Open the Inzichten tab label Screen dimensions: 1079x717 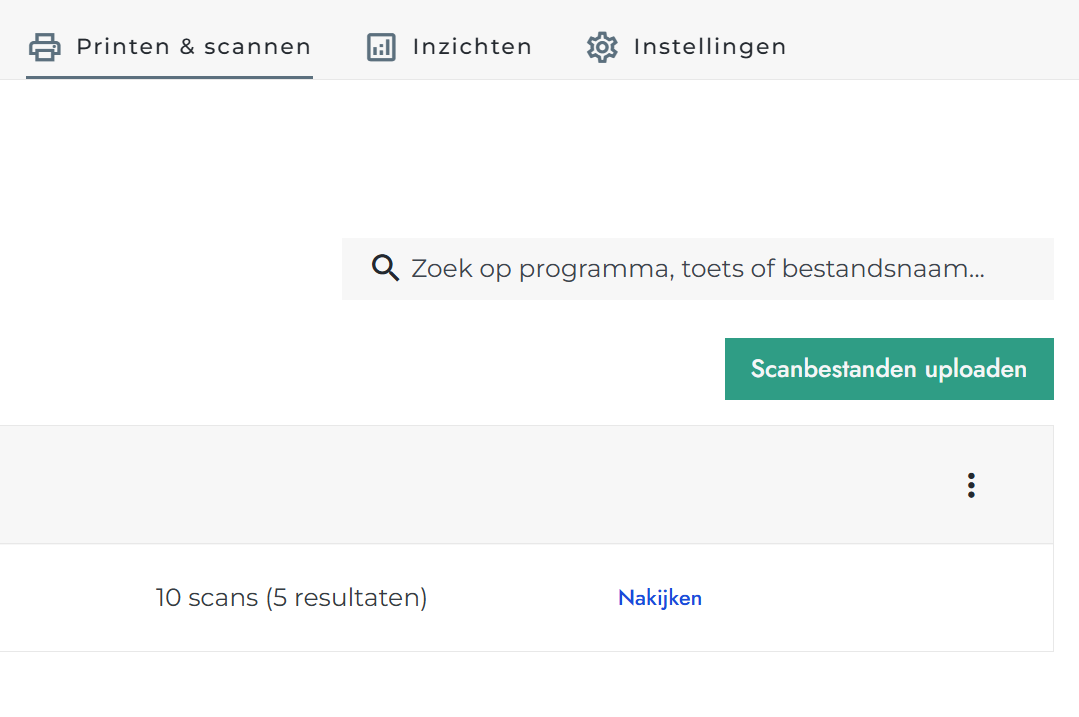pyautogui.click(x=472, y=47)
